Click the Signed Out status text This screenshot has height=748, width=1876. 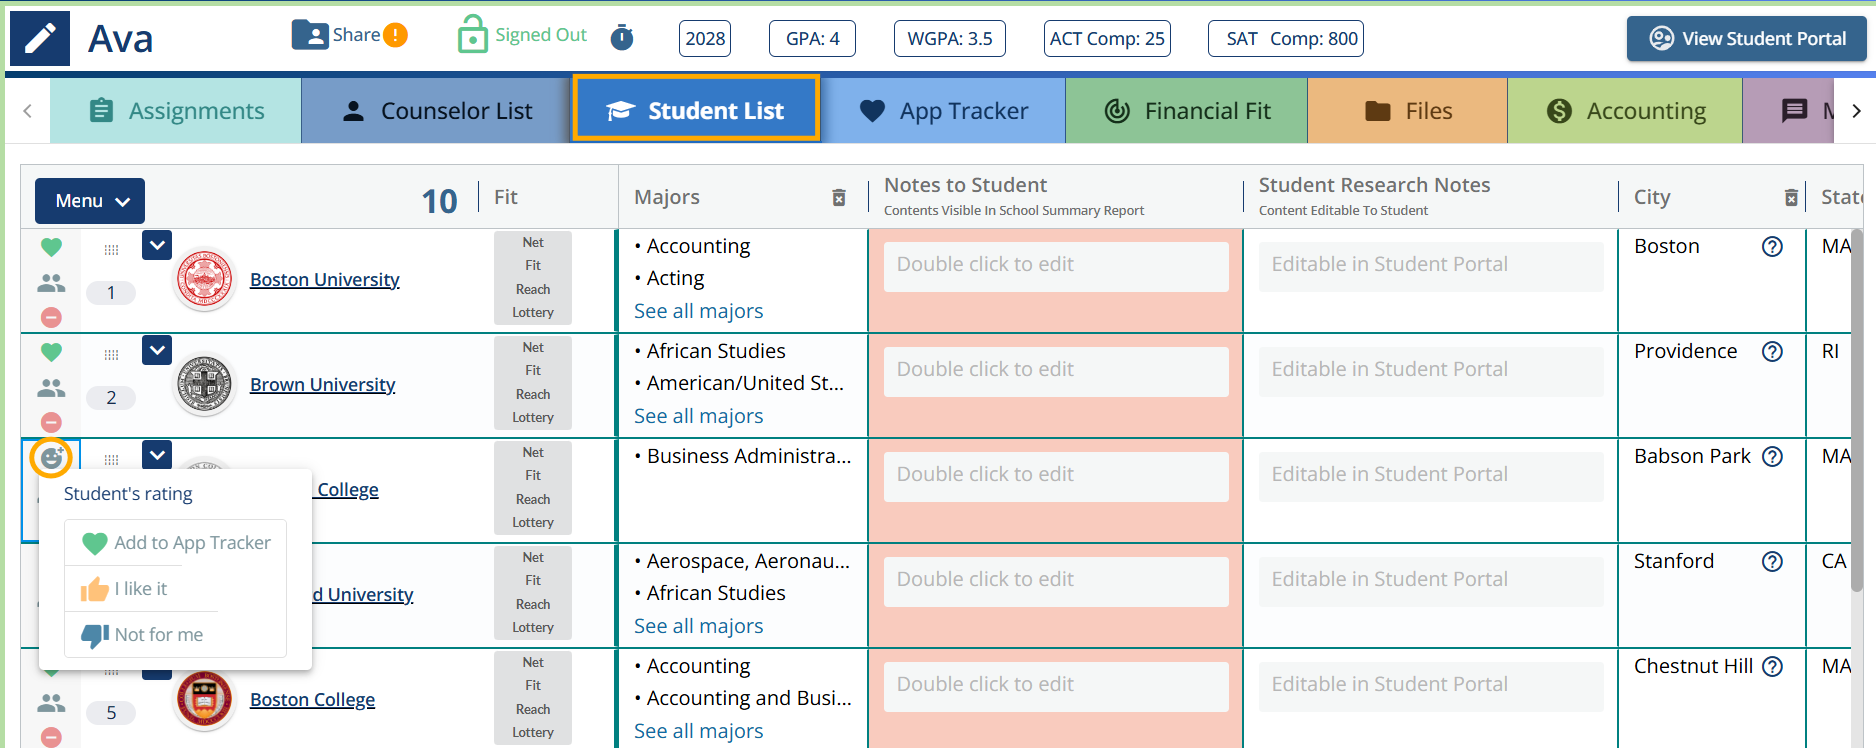click(x=541, y=35)
